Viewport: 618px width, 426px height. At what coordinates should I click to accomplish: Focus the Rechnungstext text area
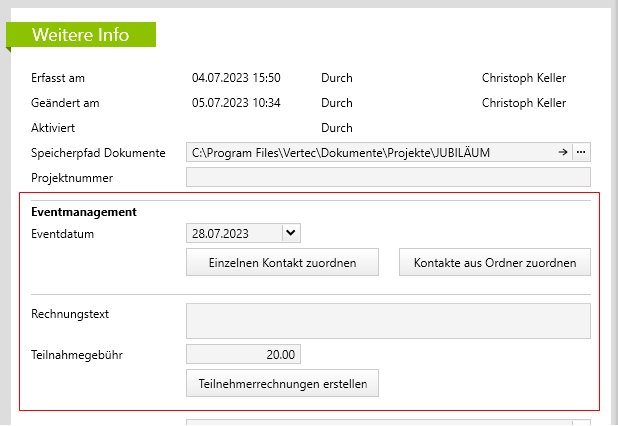pos(388,321)
